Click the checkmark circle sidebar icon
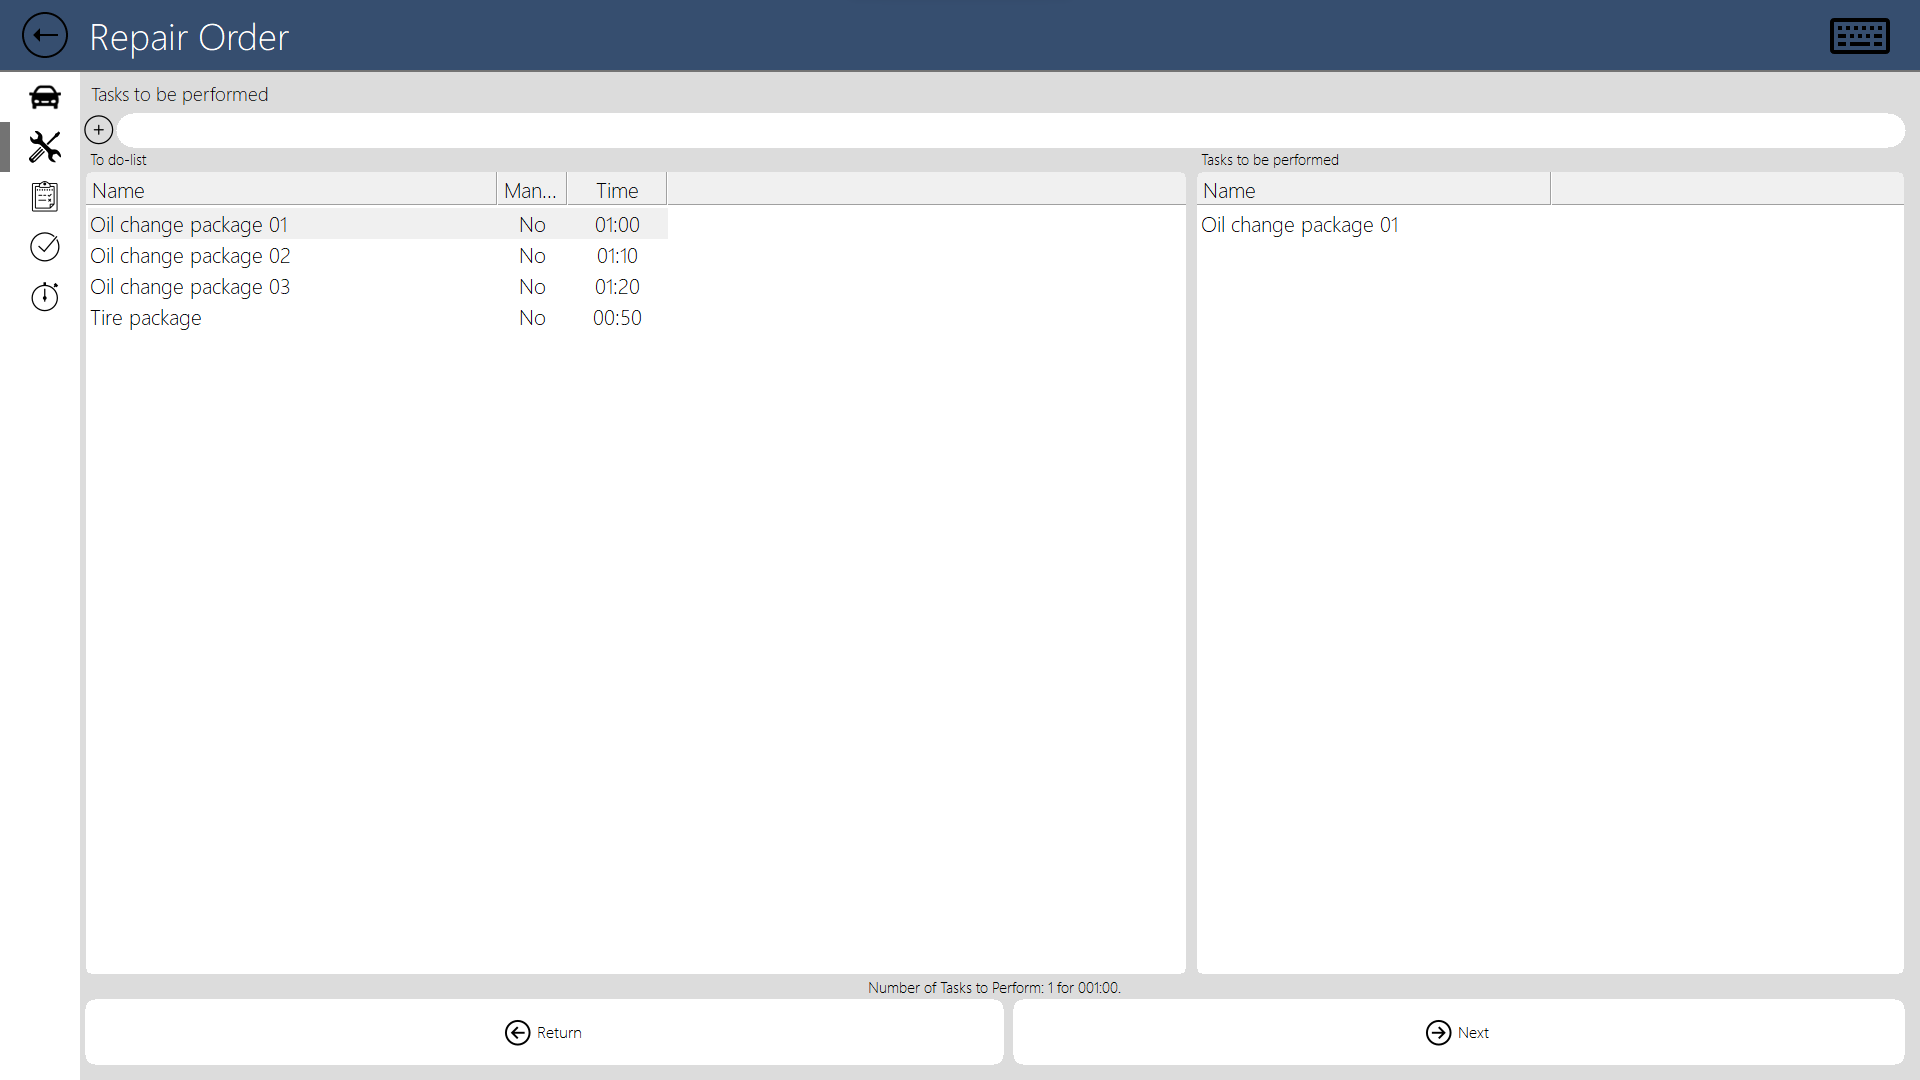Viewport: 1920px width, 1080px height. tap(45, 246)
